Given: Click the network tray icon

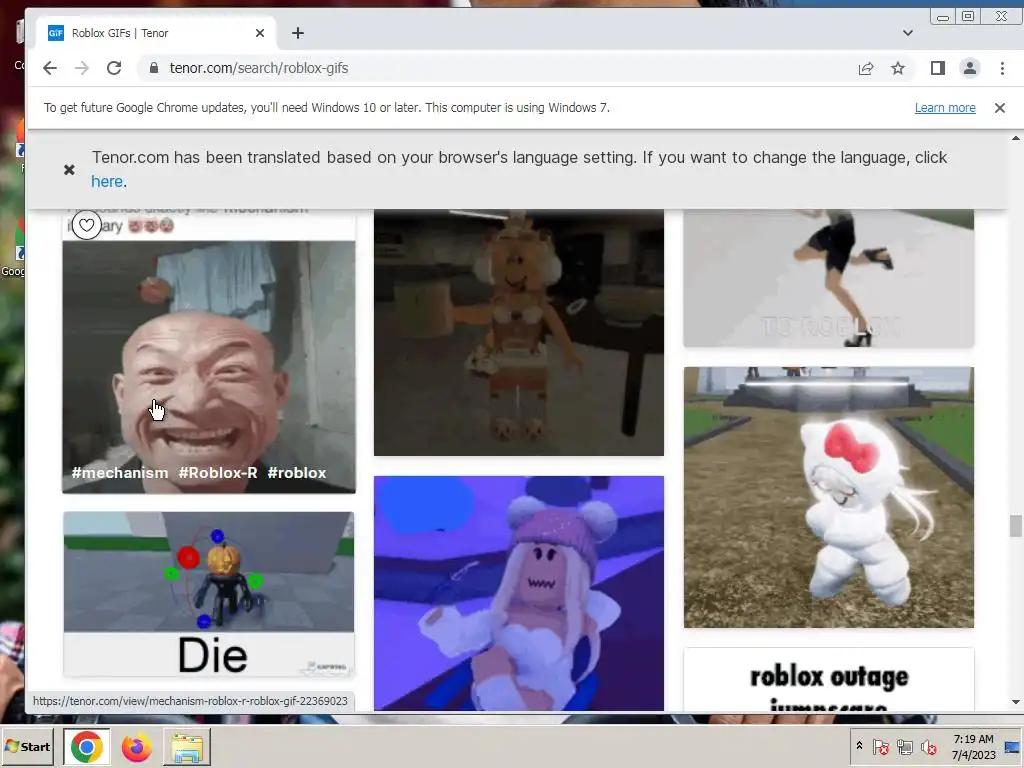Looking at the screenshot, I should [x=904, y=746].
